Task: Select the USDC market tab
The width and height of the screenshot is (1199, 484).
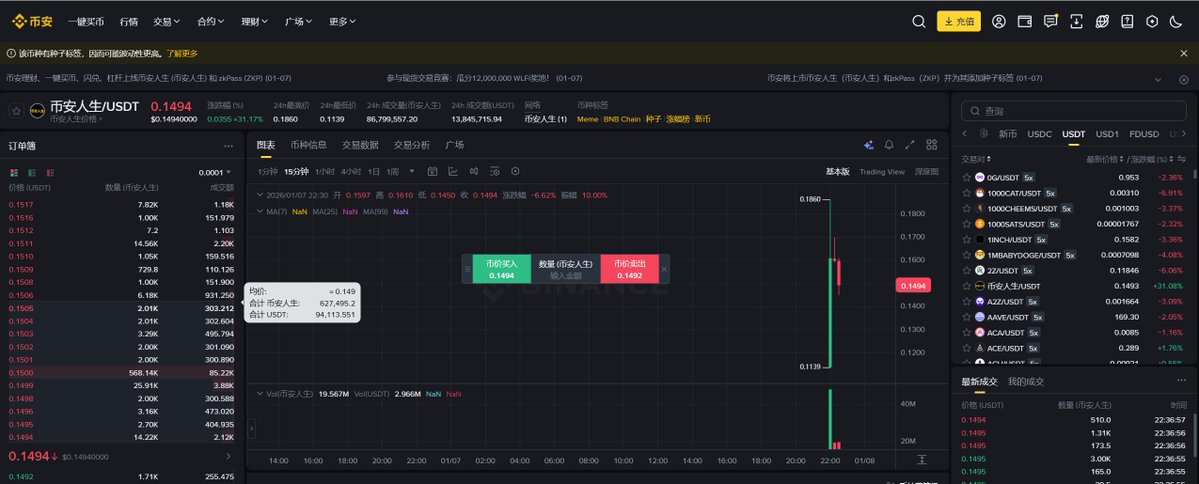Action: [x=1039, y=134]
